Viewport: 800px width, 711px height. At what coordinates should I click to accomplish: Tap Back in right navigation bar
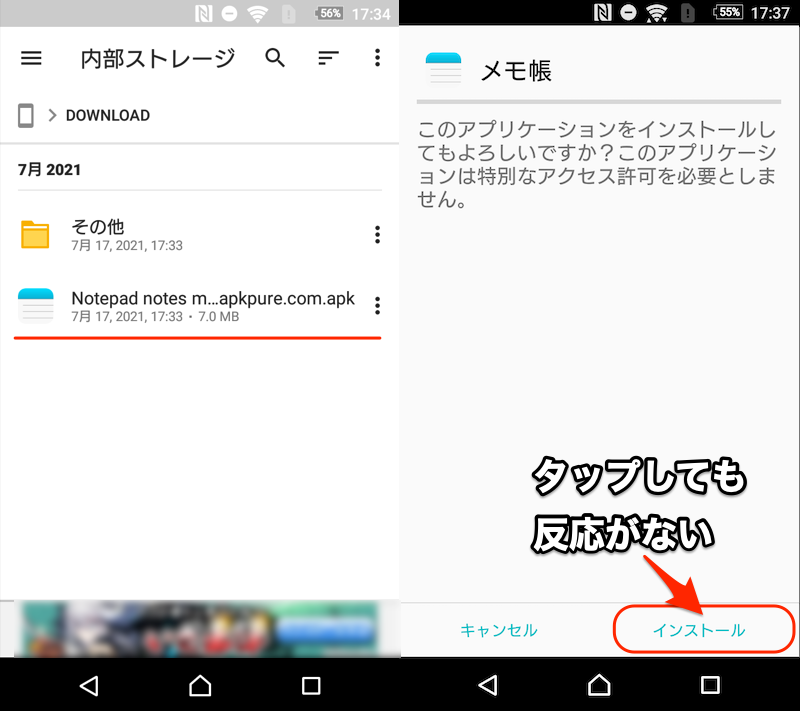point(488,685)
